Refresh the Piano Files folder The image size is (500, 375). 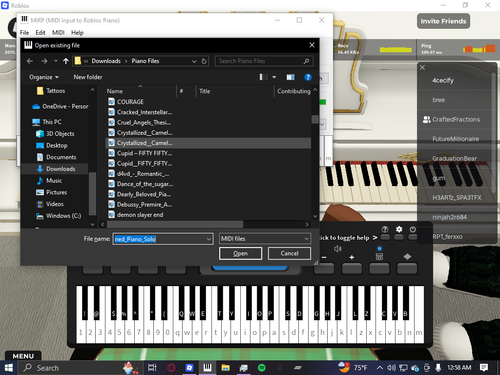[x=204, y=61]
